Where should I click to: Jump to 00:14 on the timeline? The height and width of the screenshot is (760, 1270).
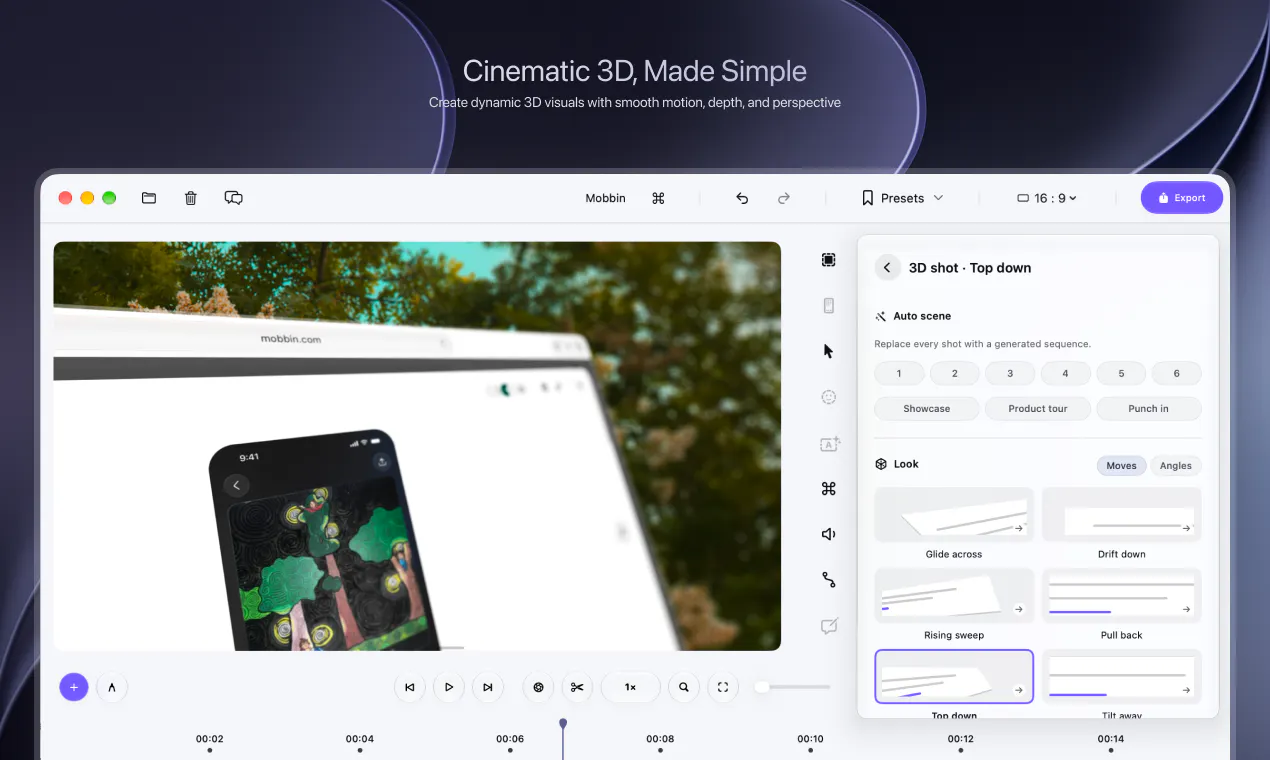pos(1111,740)
